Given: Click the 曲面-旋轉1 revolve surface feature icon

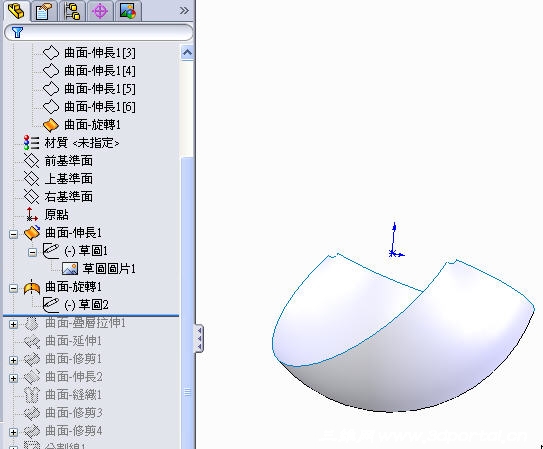Looking at the screenshot, I should (32, 287).
